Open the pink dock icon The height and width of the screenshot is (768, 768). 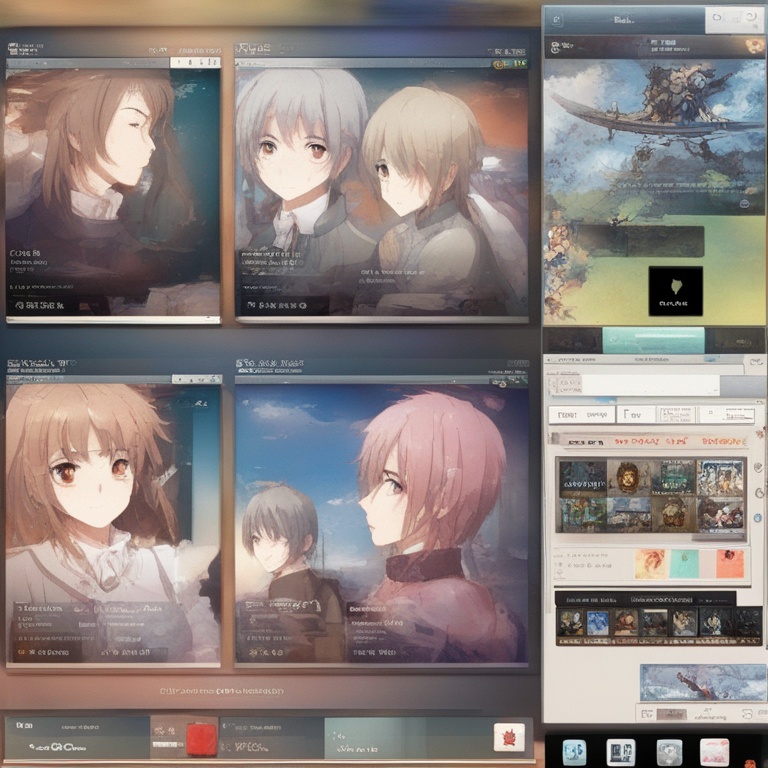[x=714, y=752]
